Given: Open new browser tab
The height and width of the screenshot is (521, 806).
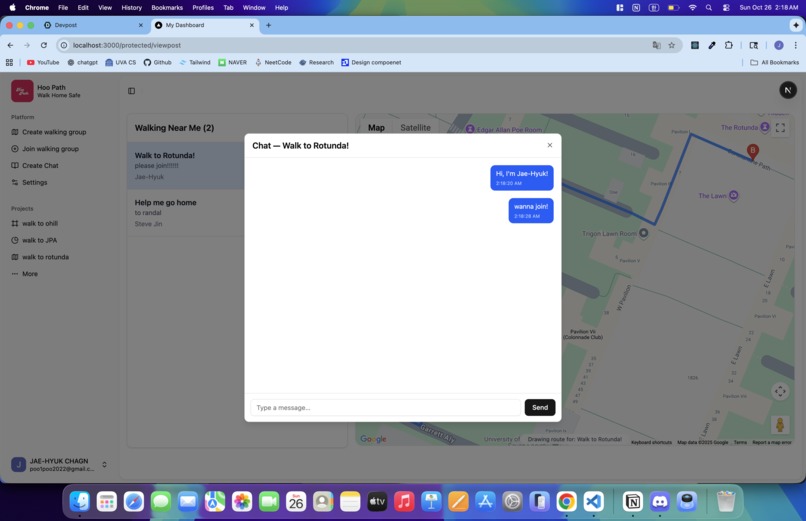Looking at the screenshot, I should pyautogui.click(x=268, y=25).
